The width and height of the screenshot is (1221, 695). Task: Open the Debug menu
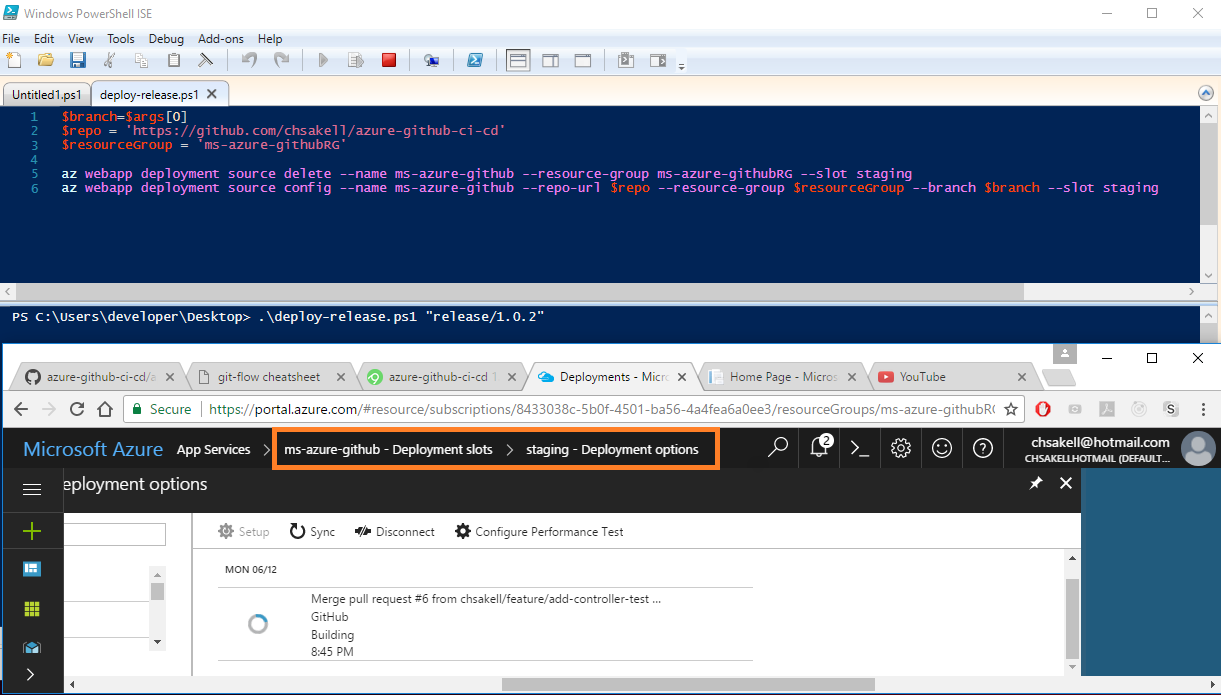pos(166,38)
